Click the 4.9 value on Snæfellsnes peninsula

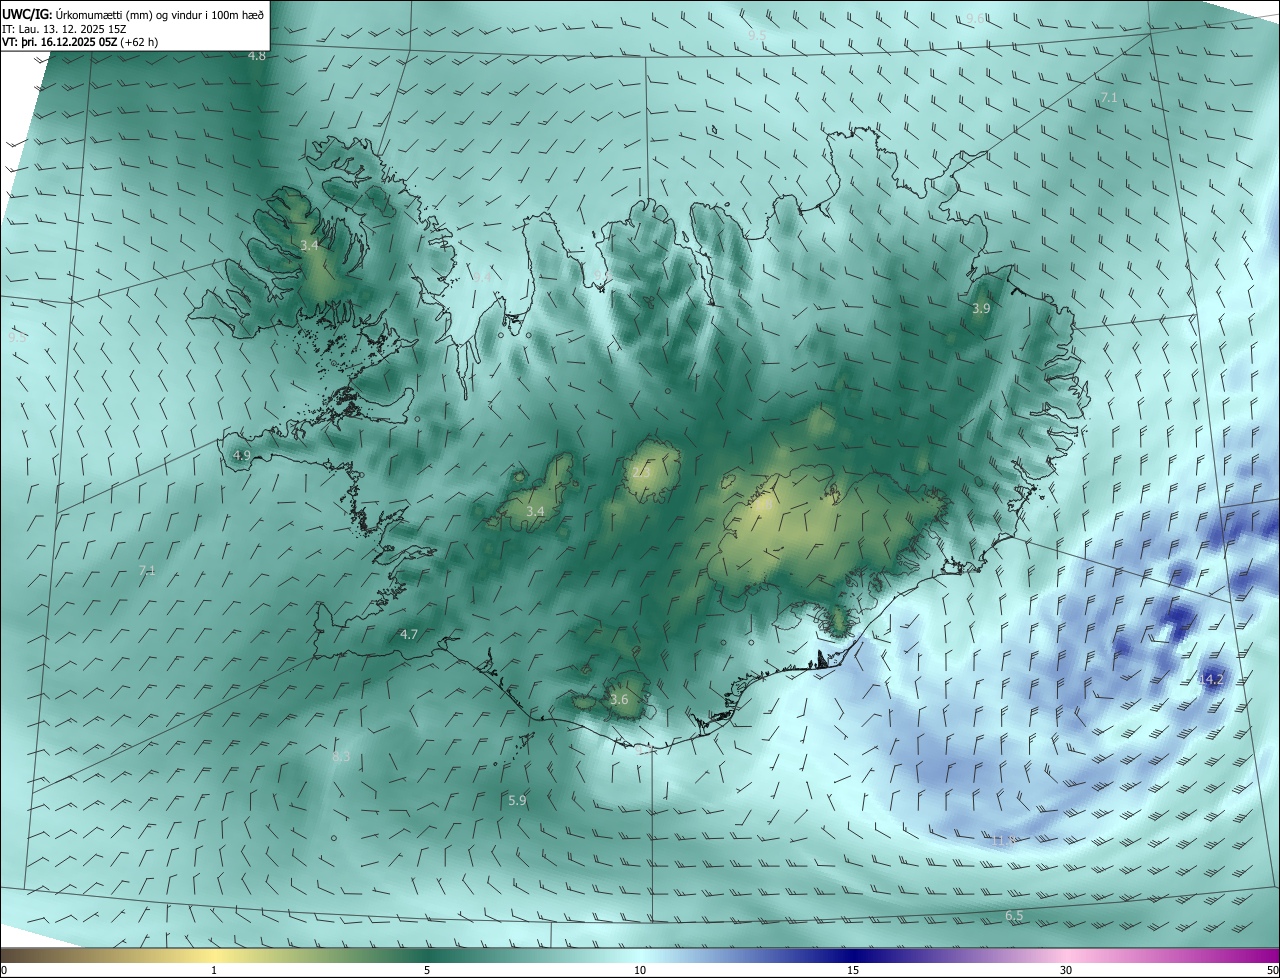click(x=241, y=455)
